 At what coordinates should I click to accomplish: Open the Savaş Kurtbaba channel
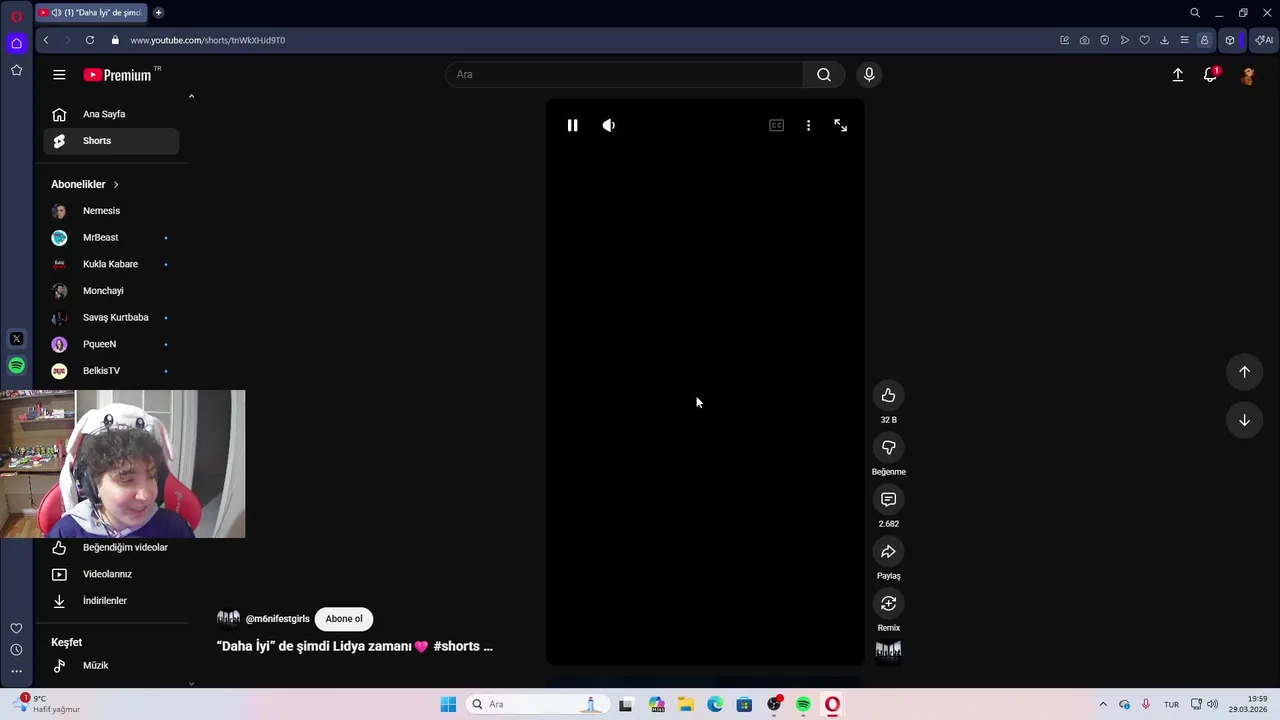click(111, 317)
